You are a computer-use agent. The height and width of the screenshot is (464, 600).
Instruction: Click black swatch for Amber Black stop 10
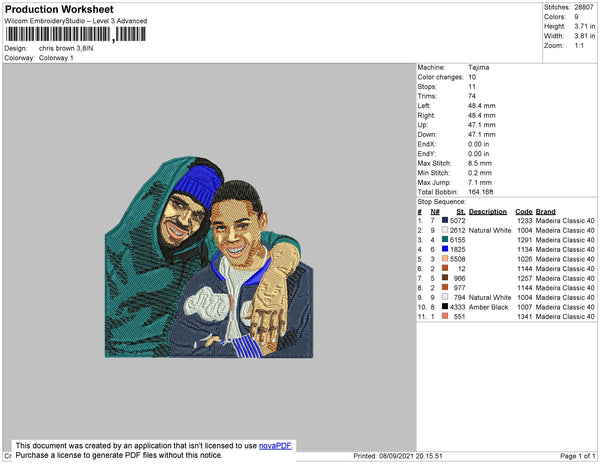[x=445, y=306]
